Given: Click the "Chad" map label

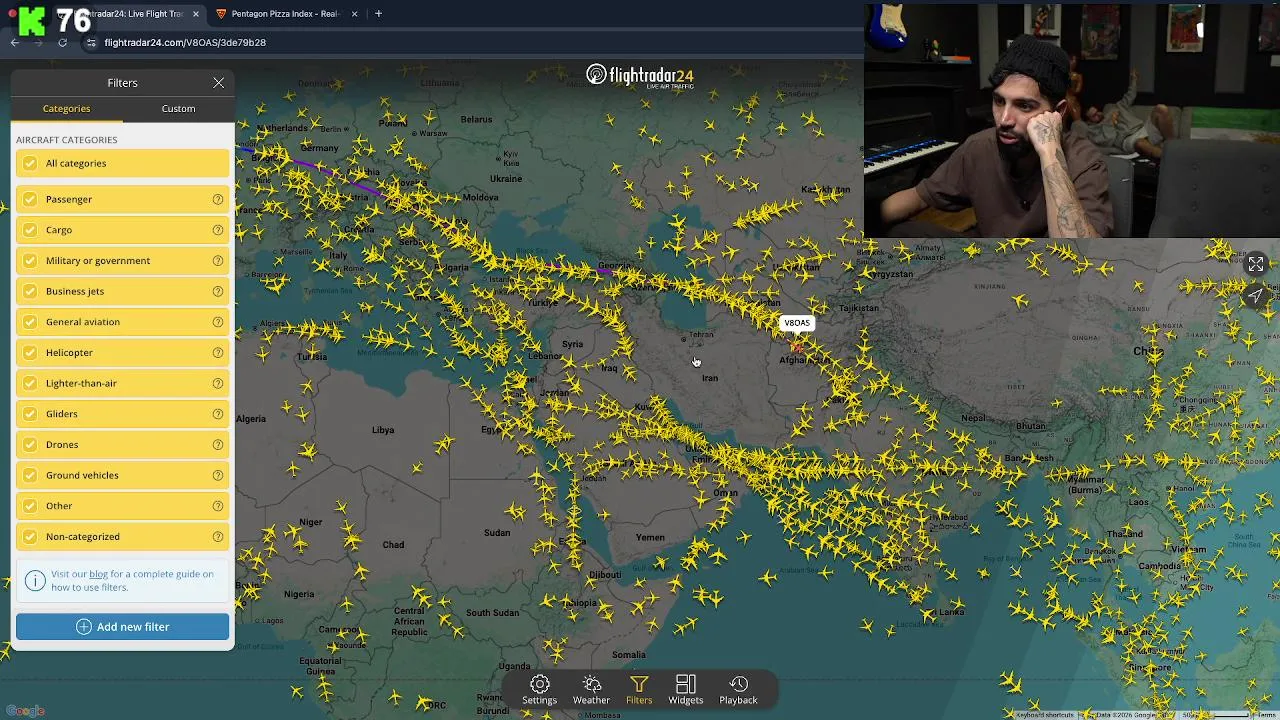Looking at the screenshot, I should (x=393, y=545).
